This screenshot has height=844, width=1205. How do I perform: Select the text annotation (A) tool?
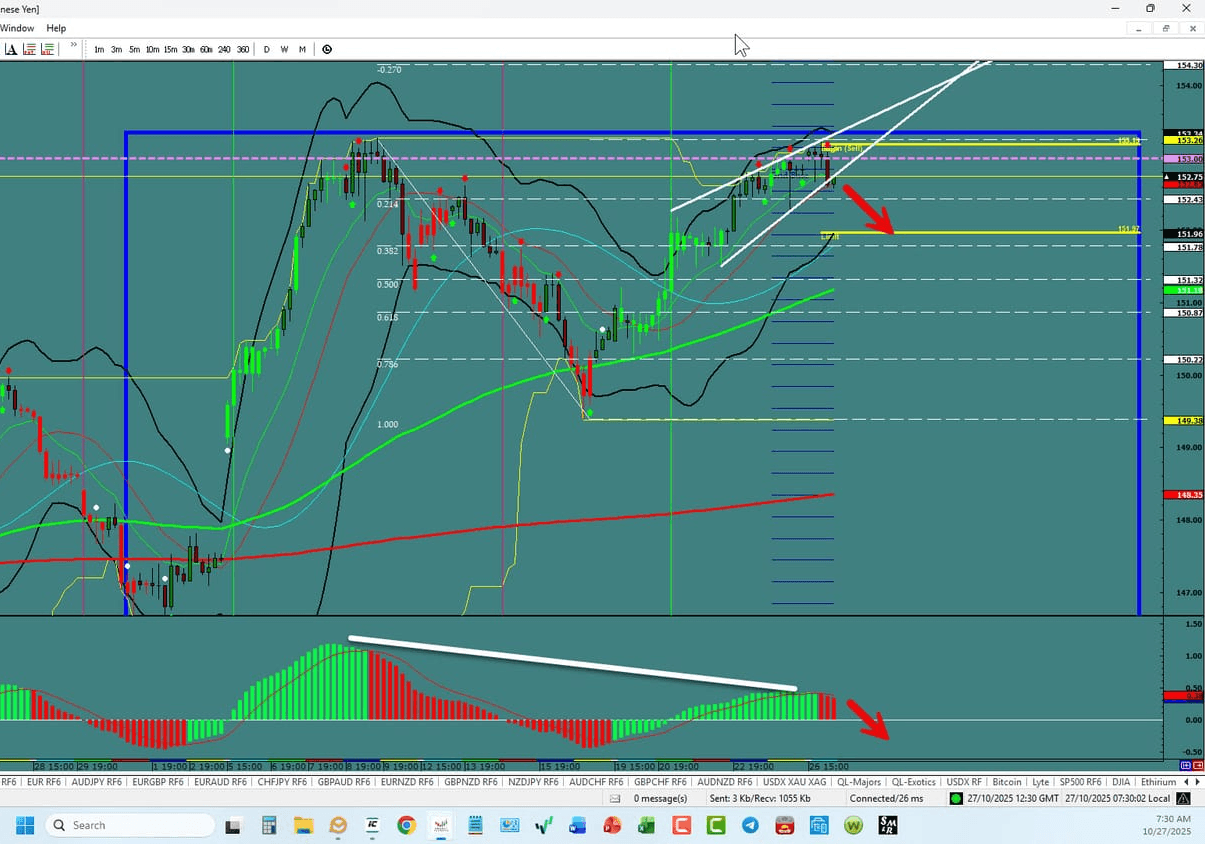coord(10,48)
